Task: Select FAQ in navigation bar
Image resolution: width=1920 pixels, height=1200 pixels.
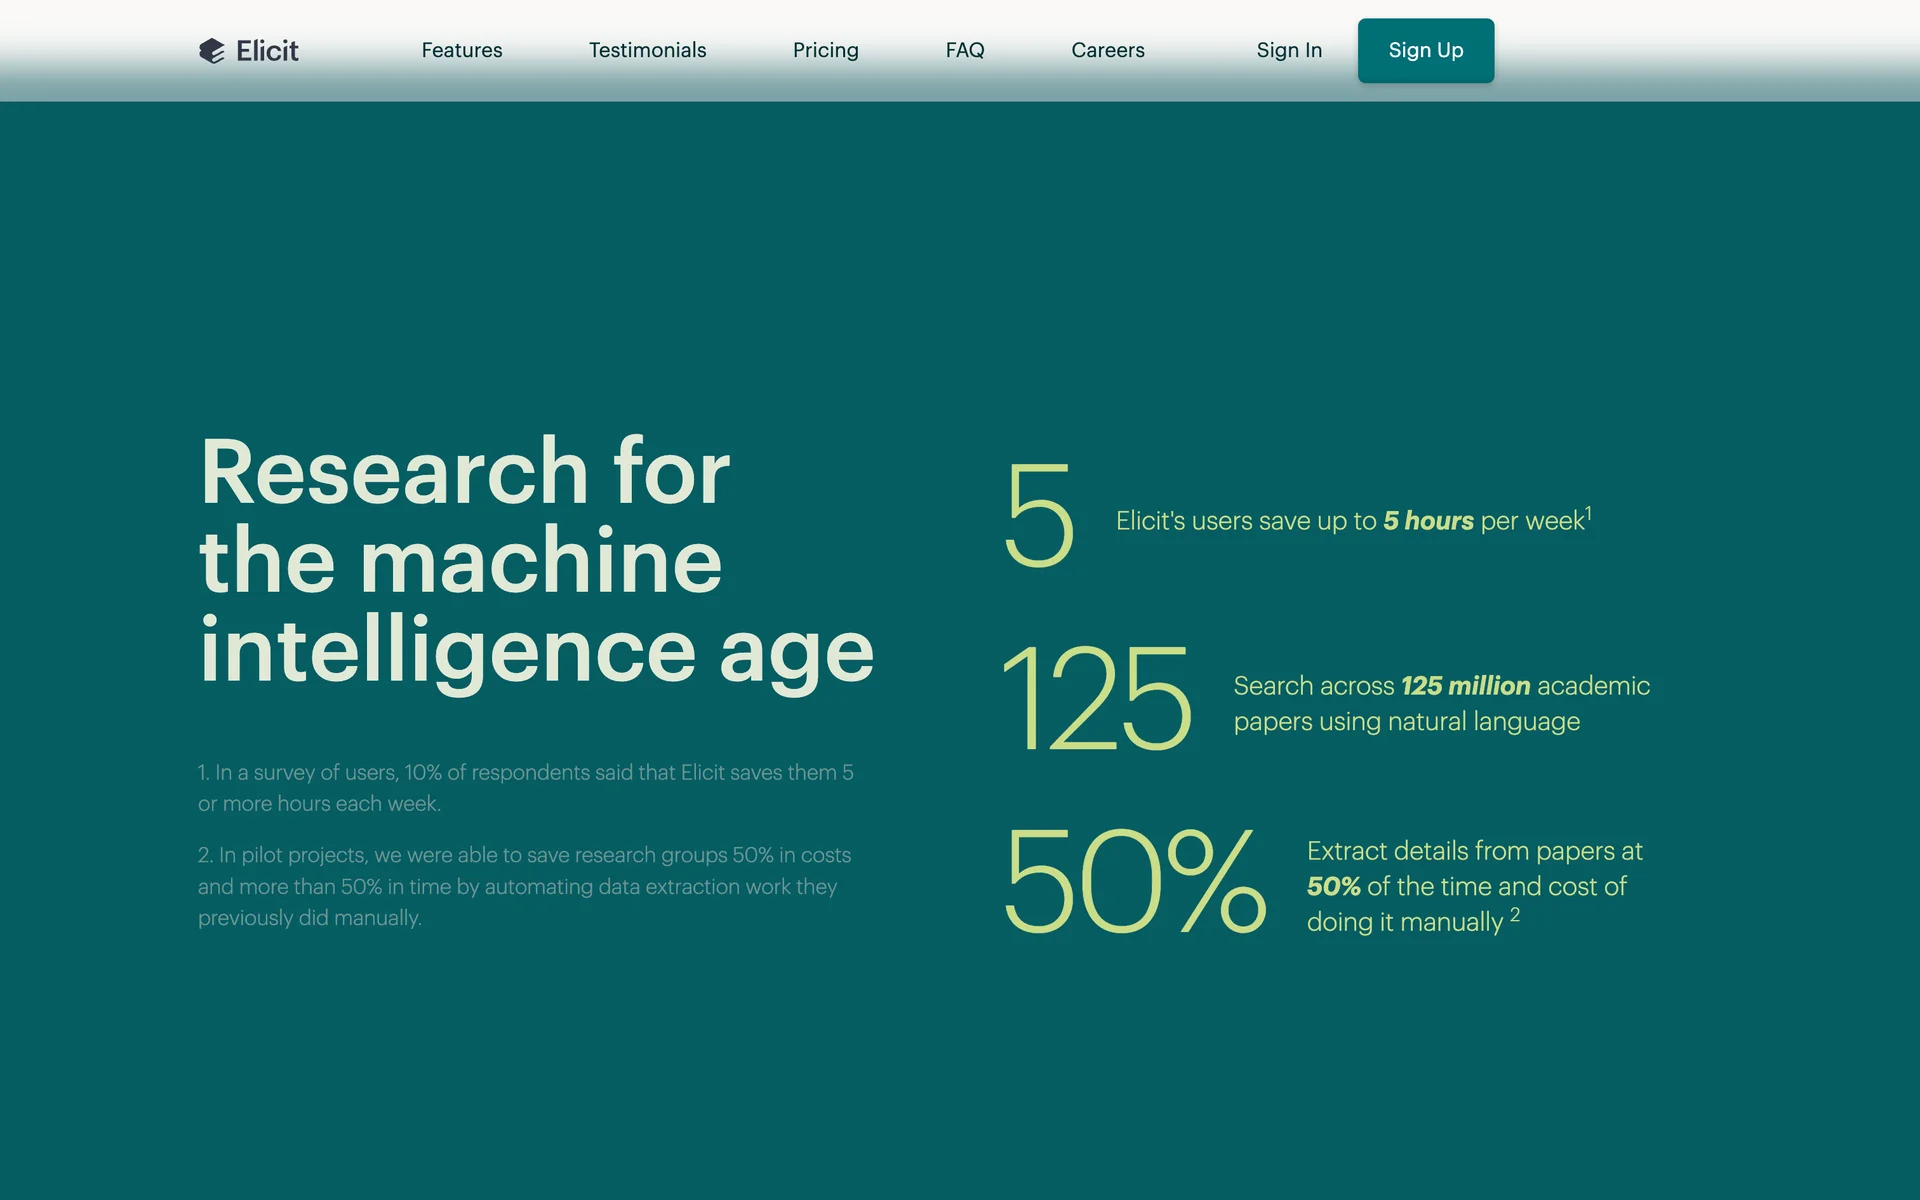Action: coord(964,50)
